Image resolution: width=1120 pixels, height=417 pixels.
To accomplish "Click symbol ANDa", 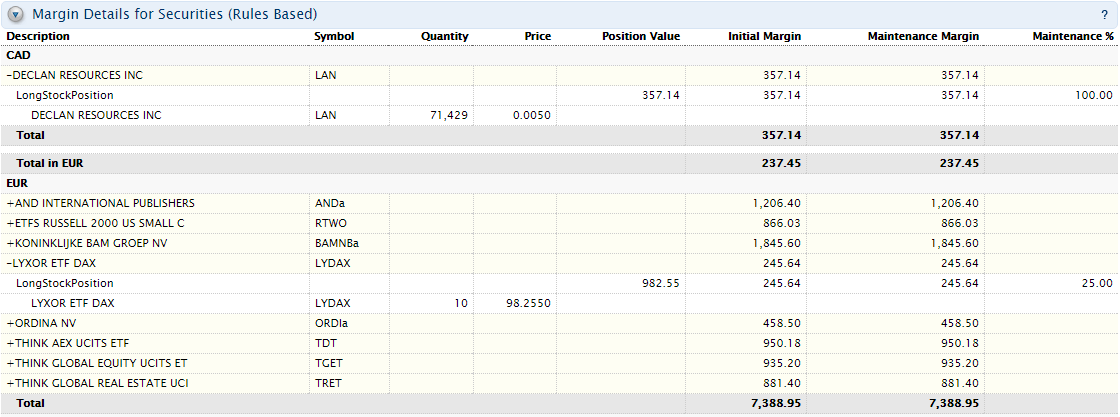I will coord(329,204).
